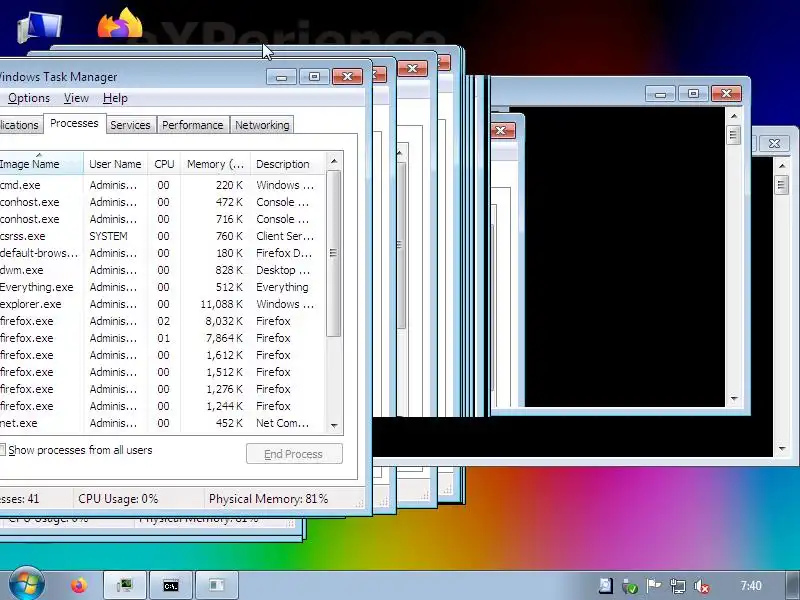The width and height of the screenshot is (800, 600).
Task: Select the csrss.exe process row
Action: tap(162, 236)
